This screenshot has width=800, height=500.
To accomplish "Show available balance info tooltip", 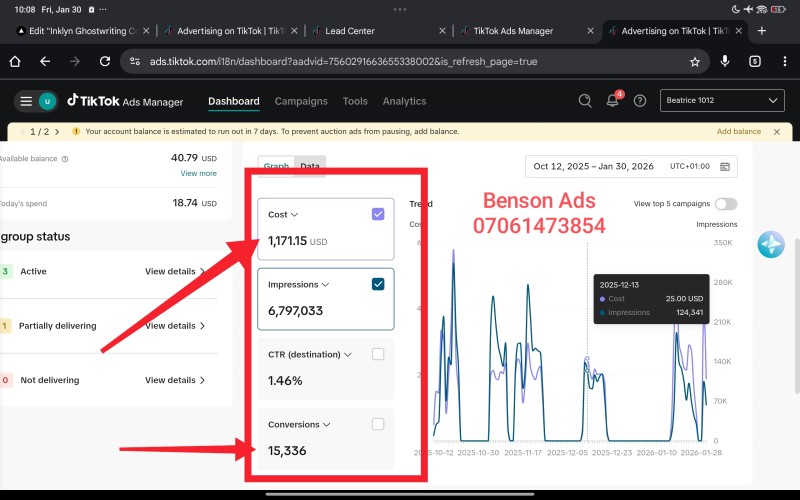I will coord(65,159).
